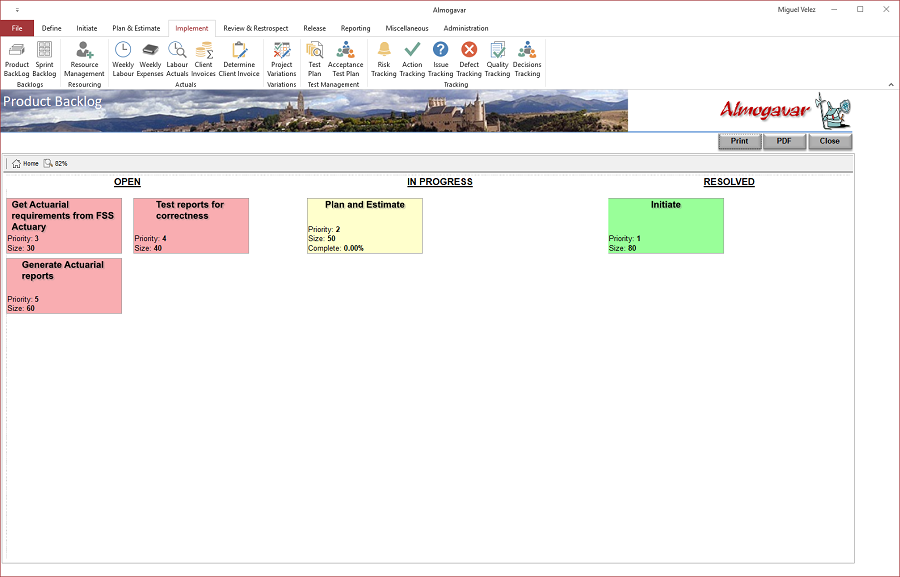Open Issue Tracking

coord(440,59)
